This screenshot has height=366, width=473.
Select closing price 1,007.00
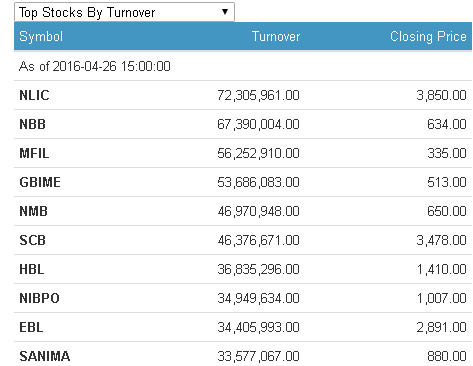(441, 298)
